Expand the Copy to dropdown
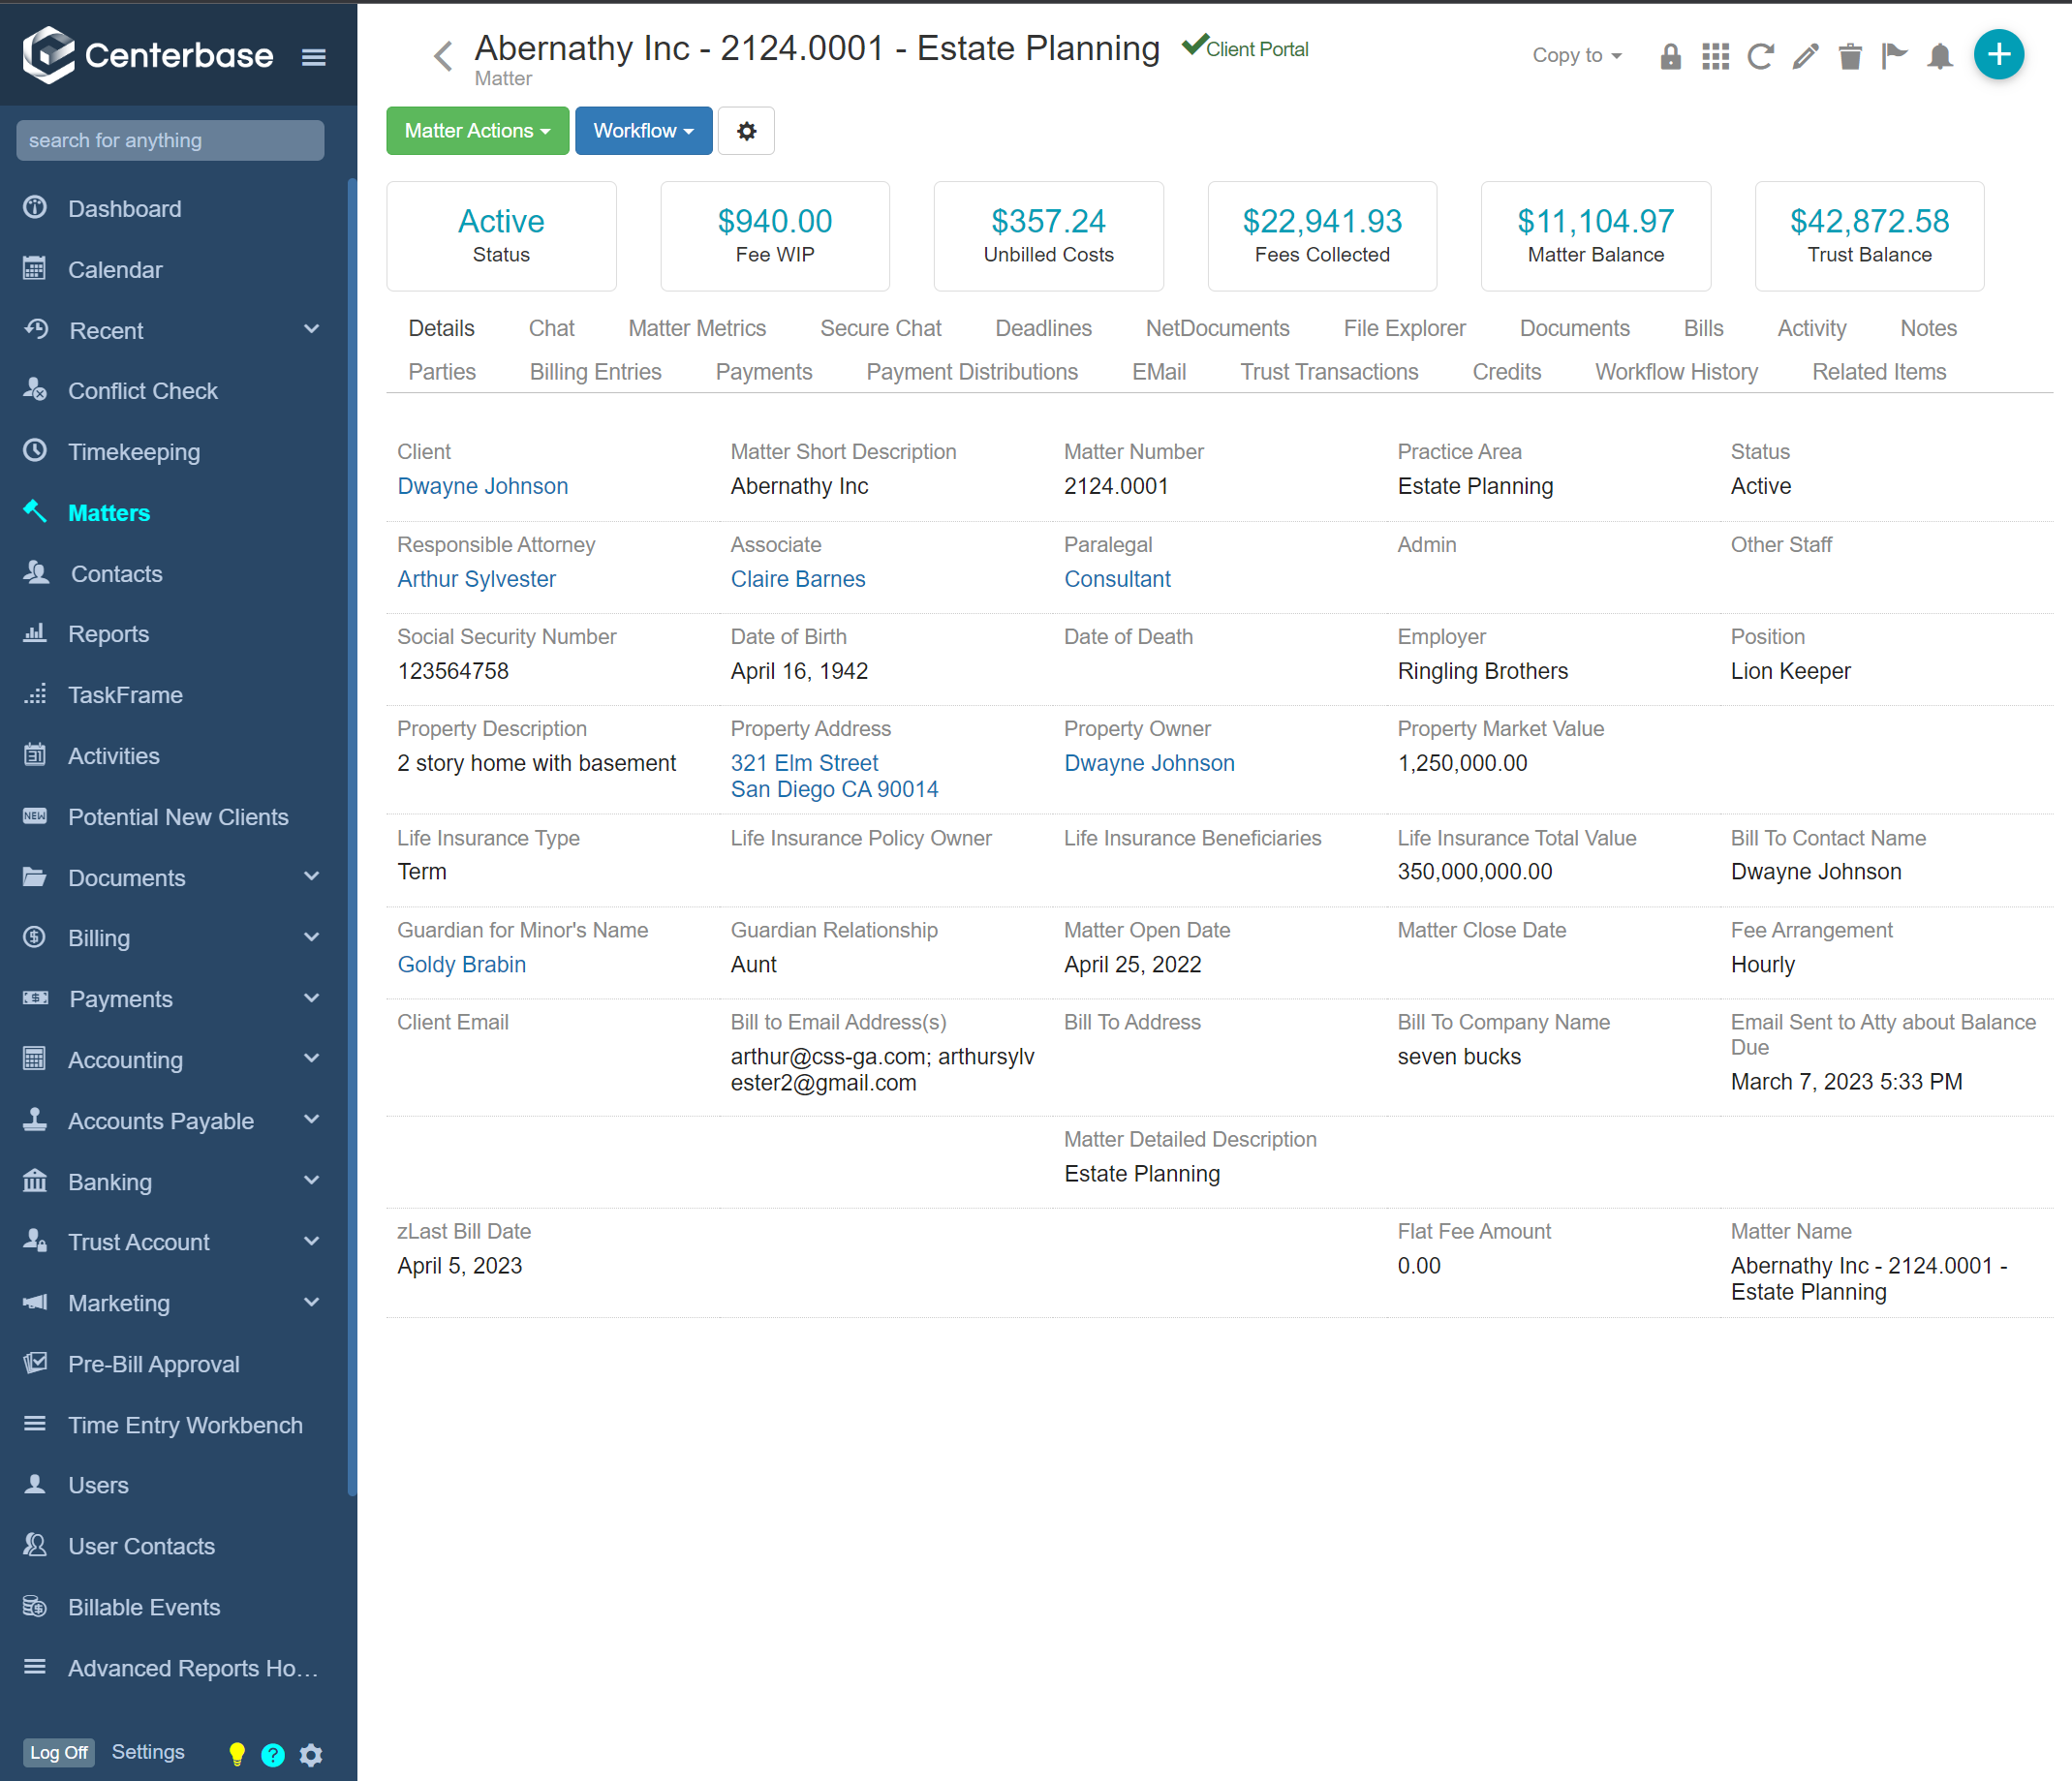 click(1577, 56)
